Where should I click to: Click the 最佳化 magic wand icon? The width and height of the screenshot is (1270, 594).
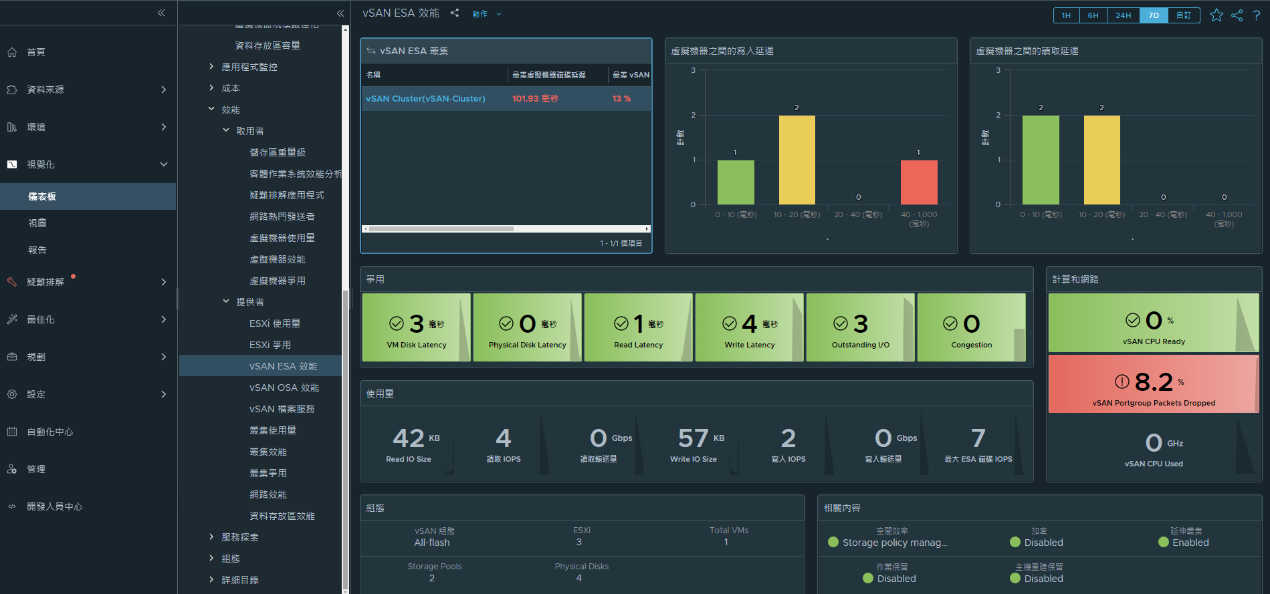[12, 319]
